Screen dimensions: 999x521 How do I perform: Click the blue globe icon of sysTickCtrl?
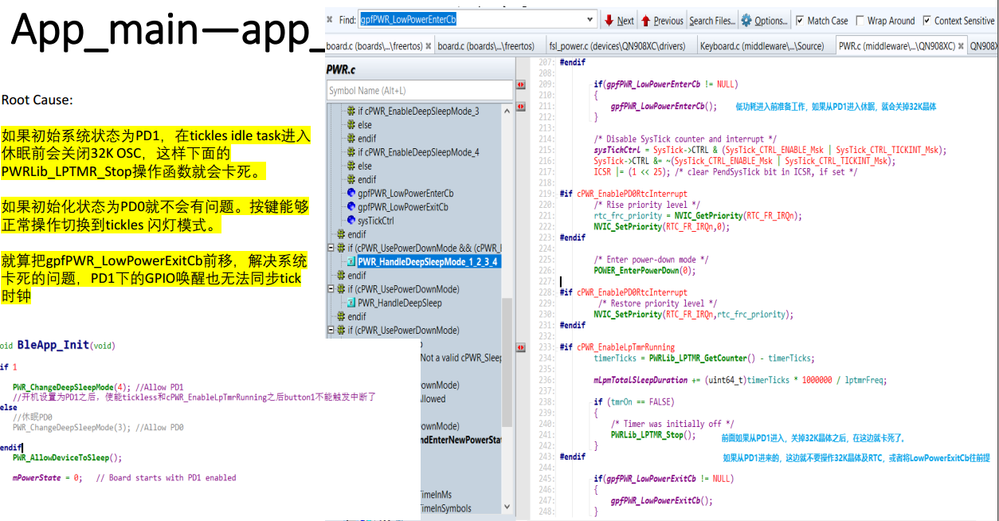click(350, 220)
